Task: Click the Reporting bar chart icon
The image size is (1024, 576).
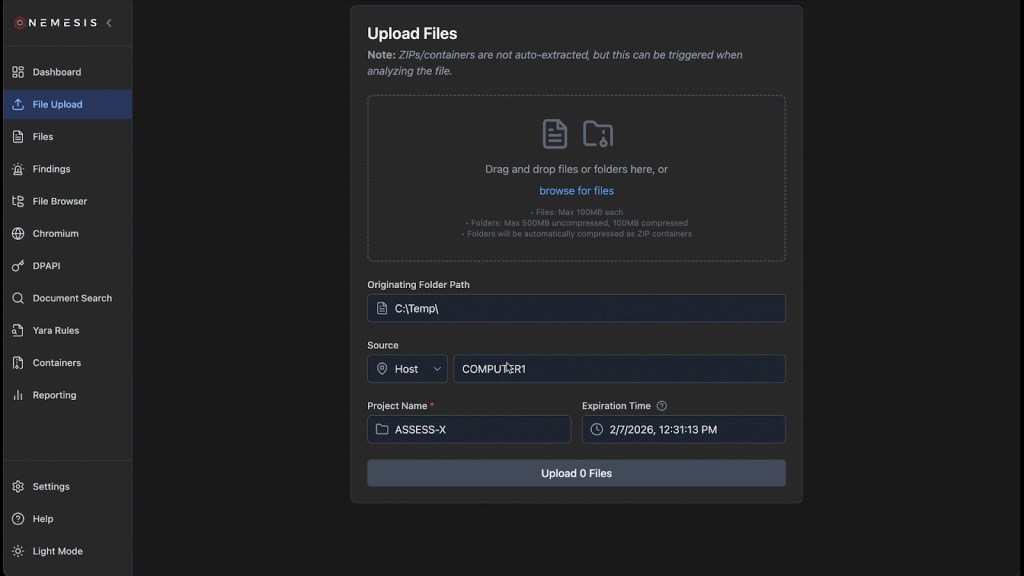Action: coord(18,395)
